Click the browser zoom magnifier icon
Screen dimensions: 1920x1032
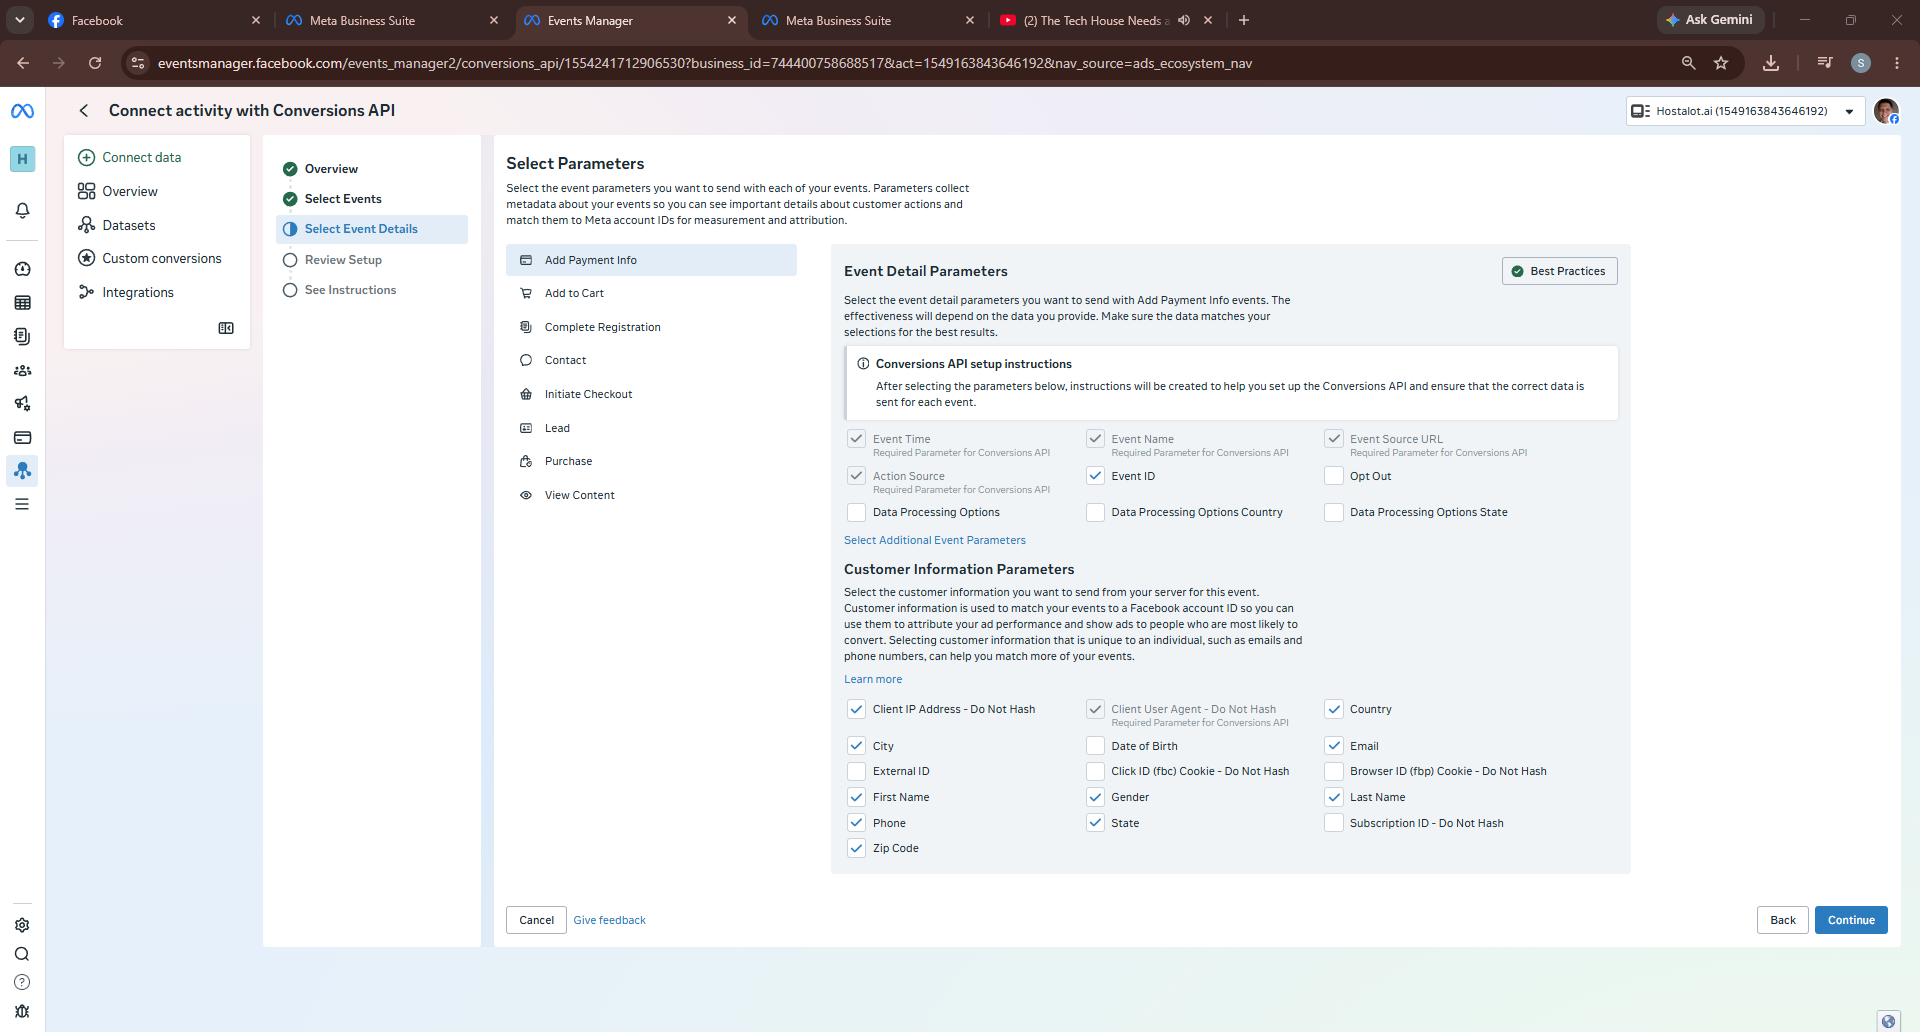tap(1688, 63)
